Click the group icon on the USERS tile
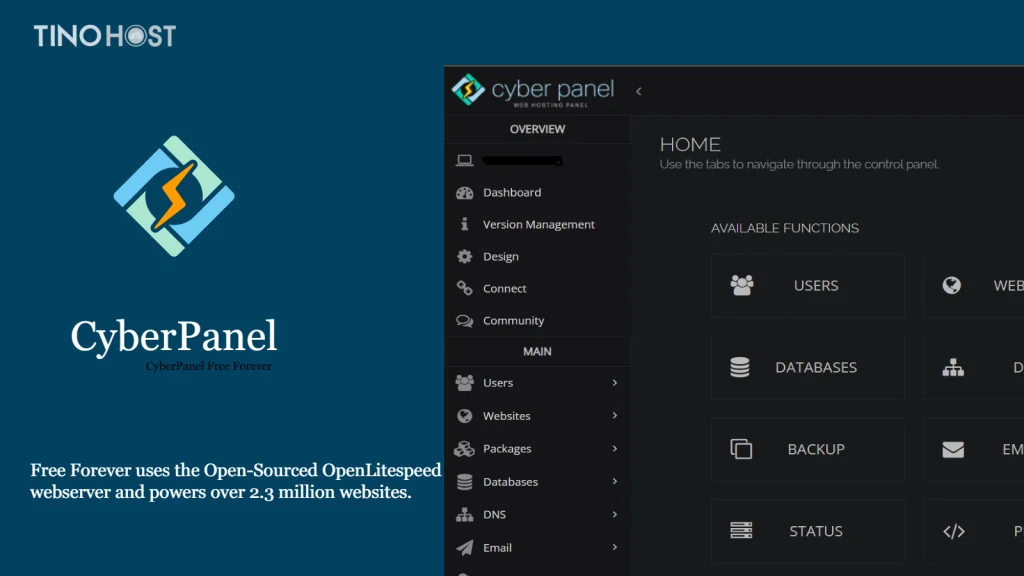The height and width of the screenshot is (576, 1024). click(742, 285)
